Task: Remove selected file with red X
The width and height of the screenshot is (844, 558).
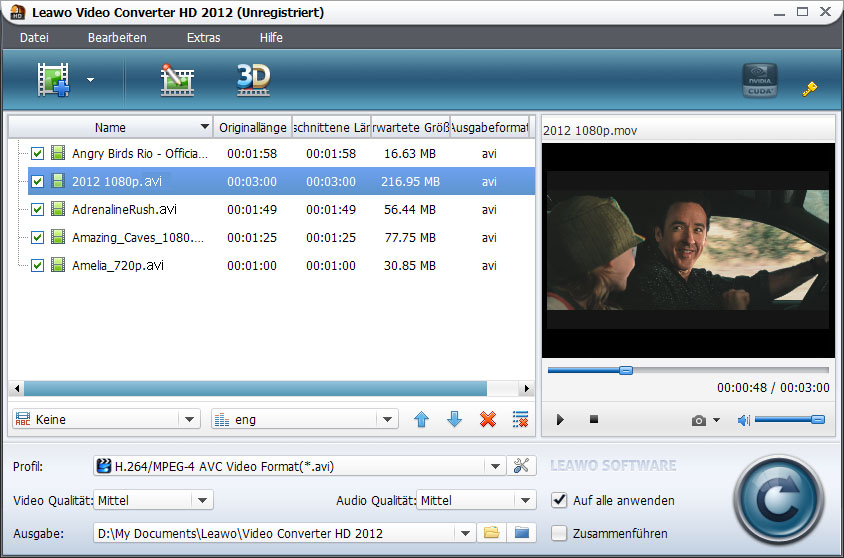Action: pyautogui.click(x=488, y=419)
